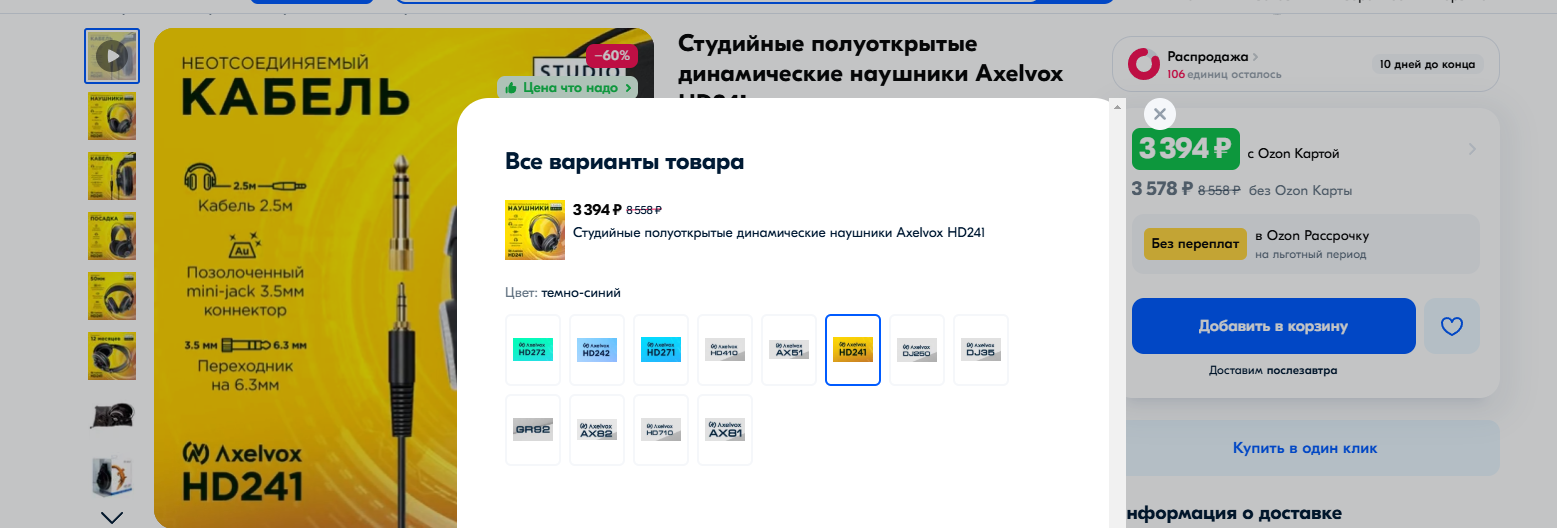Click the 106 единиц осталось text
Image resolution: width=1557 pixels, height=528 pixels.
pos(1224,75)
